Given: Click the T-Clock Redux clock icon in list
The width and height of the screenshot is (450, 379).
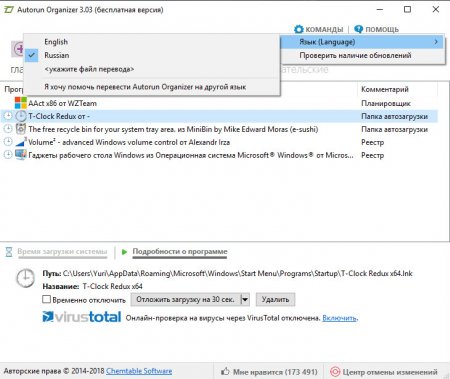Looking at the screenshot, I should [21, 116].
